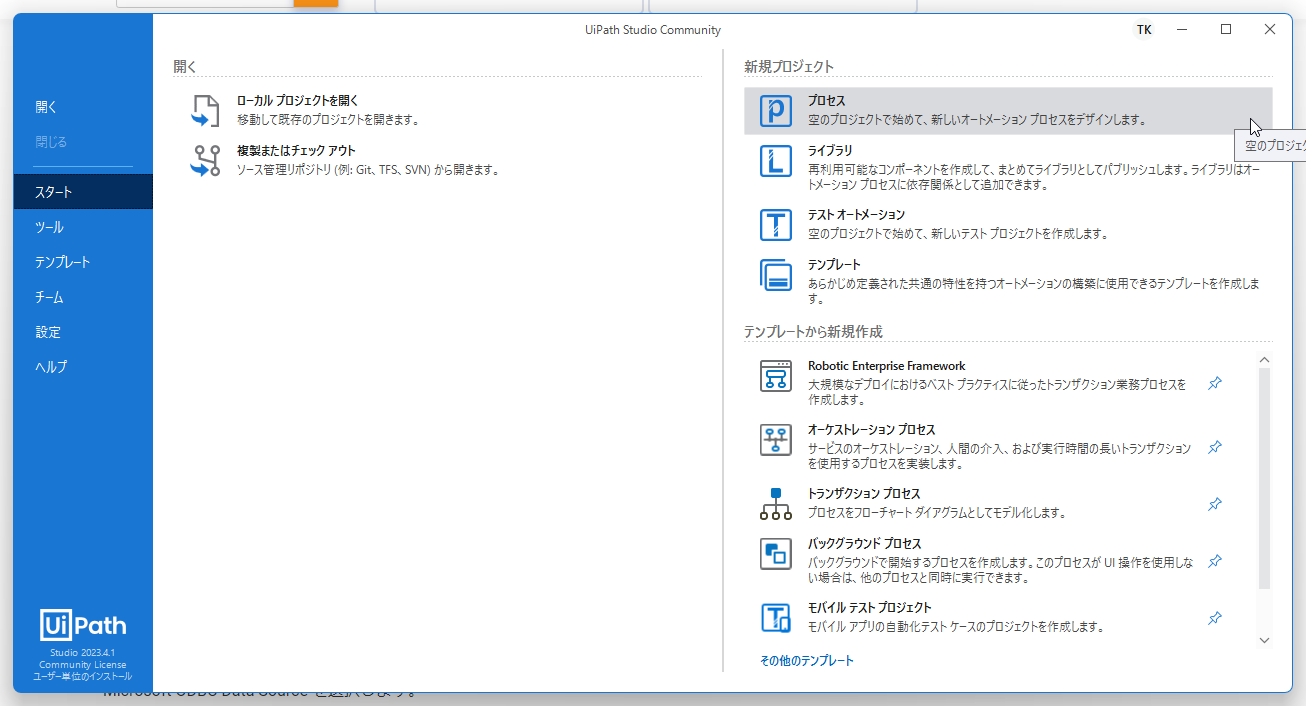The image size is (1306, 706).
Task: Click the Transactional Process (トランザクション プロセス) icon
Action: (x=776, y=504)
